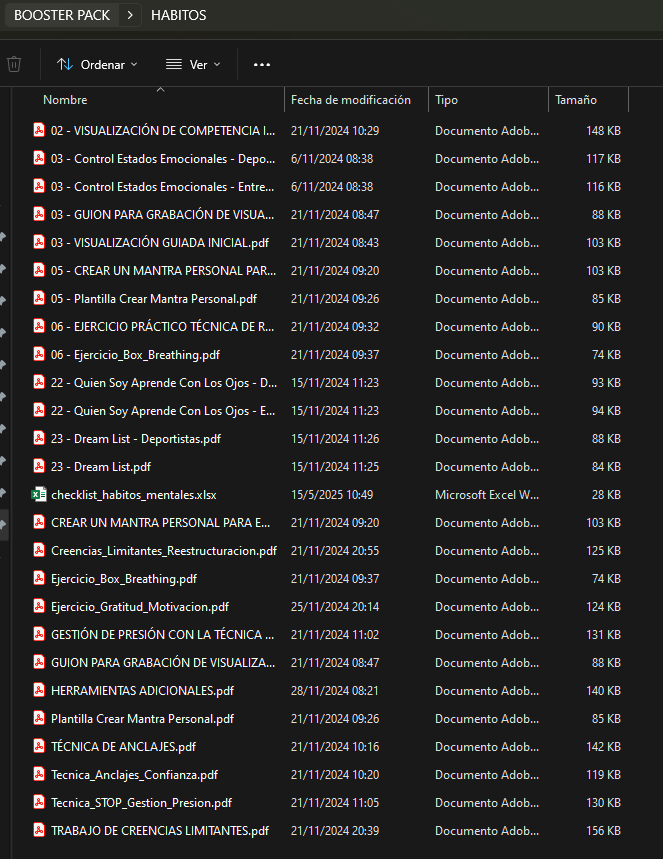Go to BOOSTER PACK in the breadcrumb

(x=62, y=15)
